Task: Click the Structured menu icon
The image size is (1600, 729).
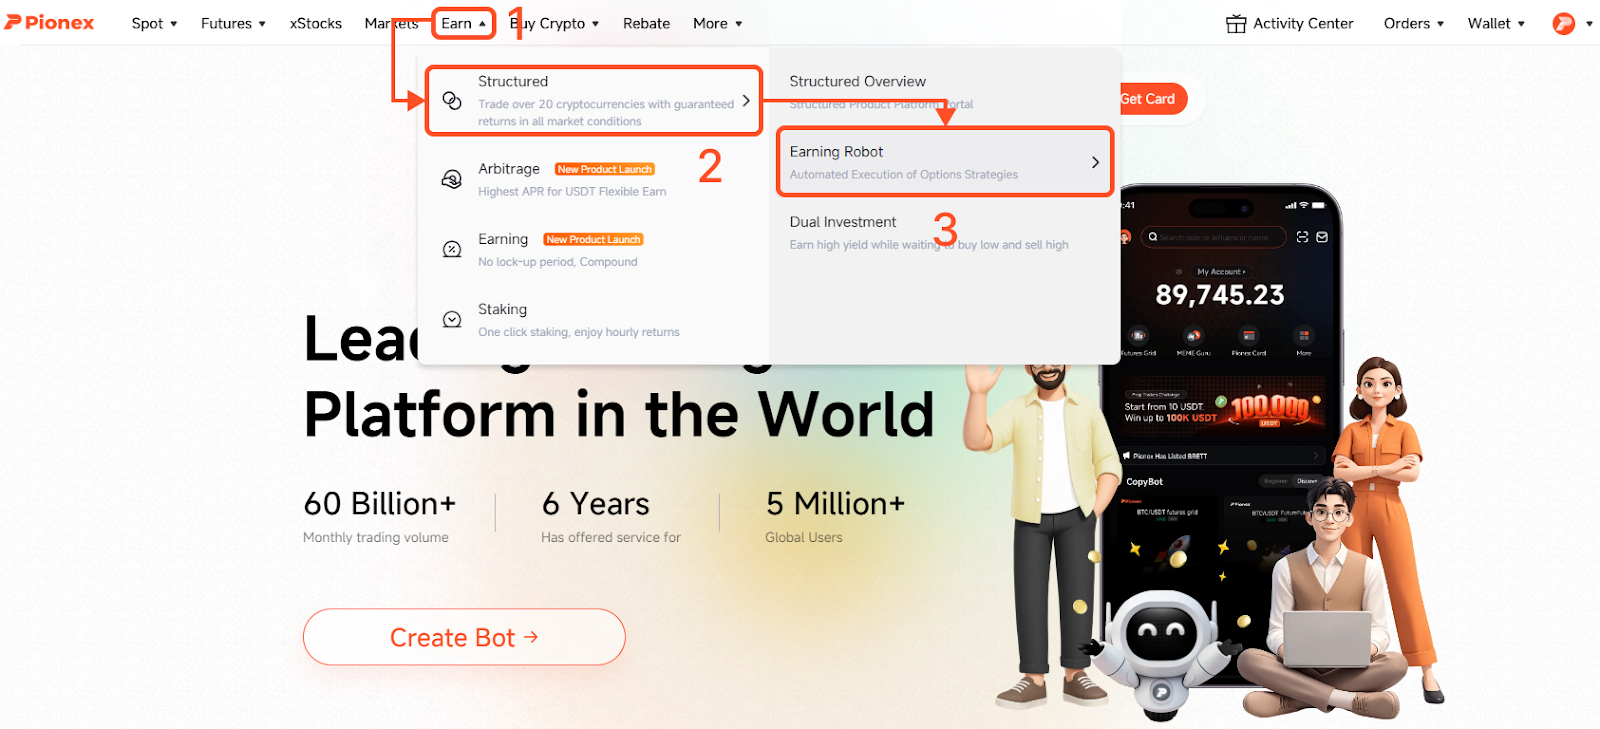Action: point(452,101)
